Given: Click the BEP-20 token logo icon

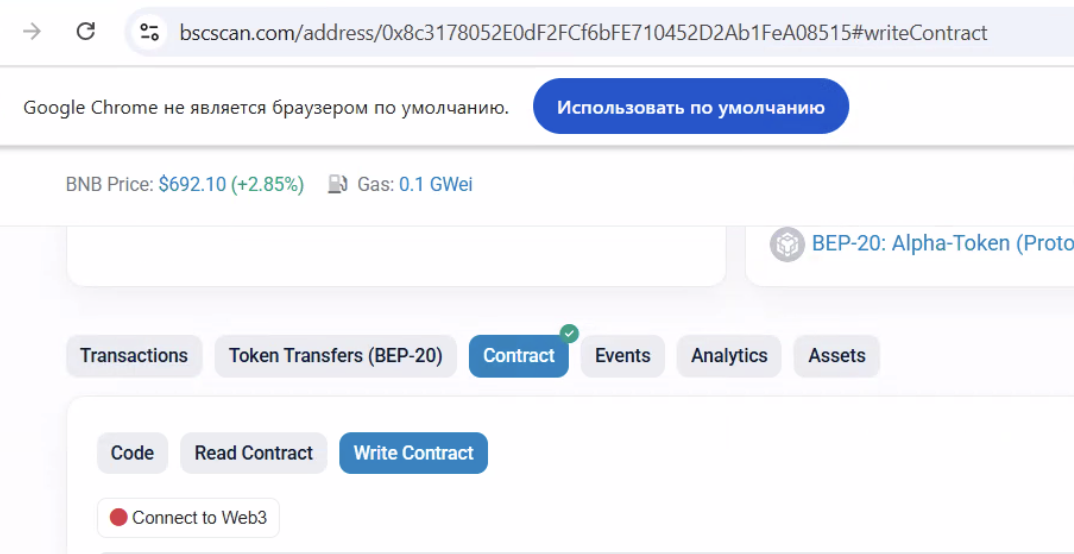Looking at the screenshot, I should pyautogui.click(x=787, y=244).
